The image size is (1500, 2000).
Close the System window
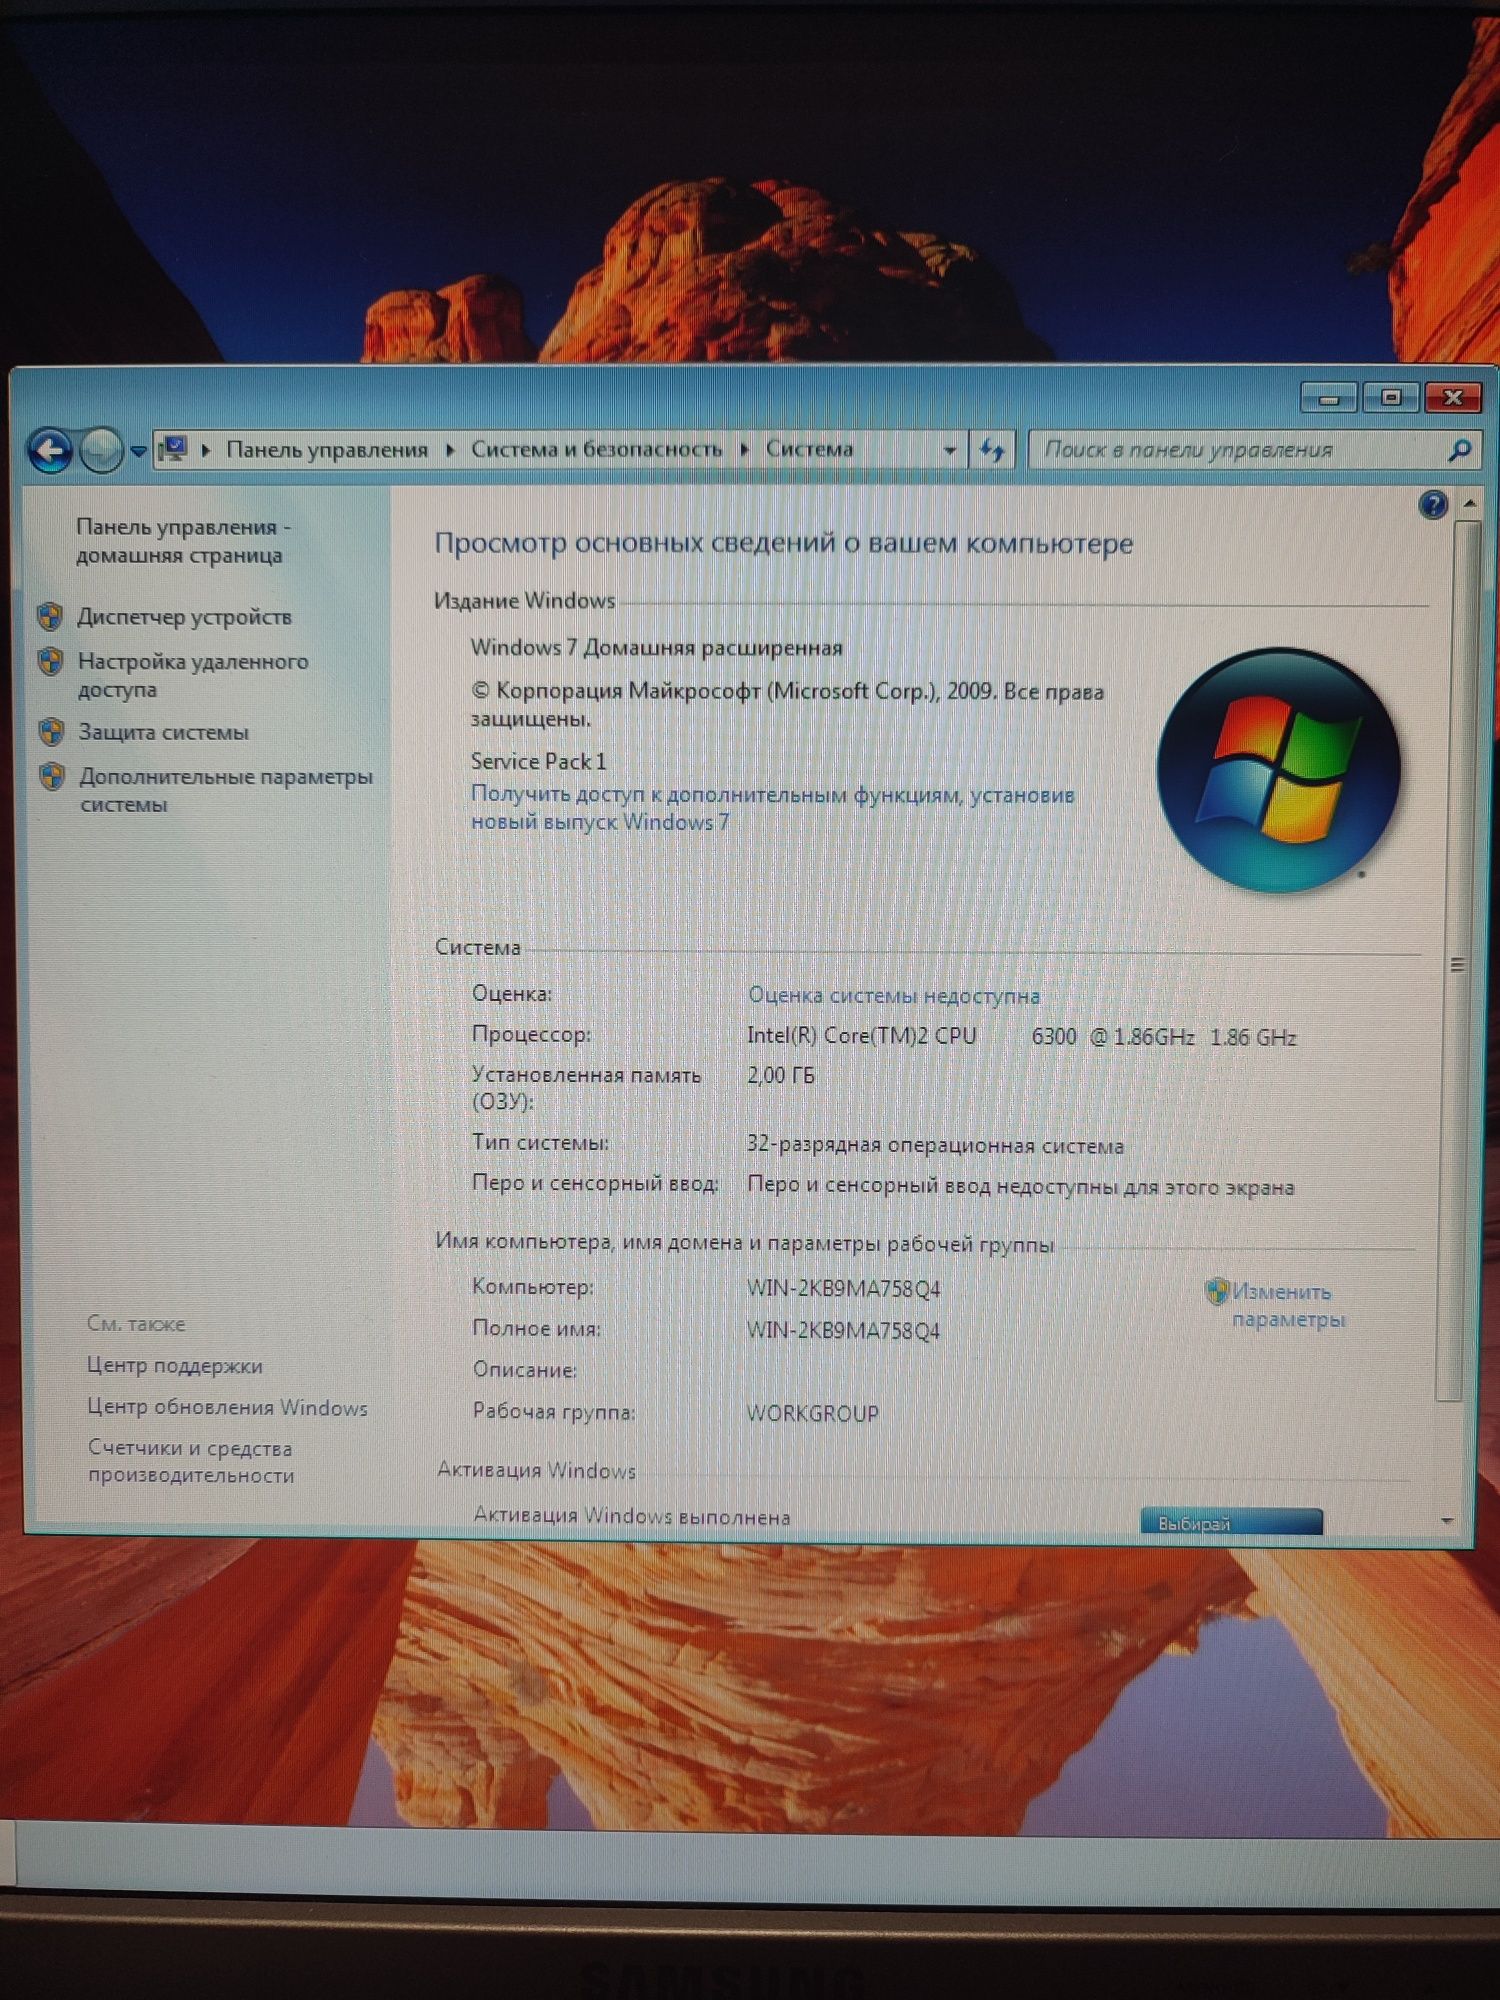click(1453, 398)
